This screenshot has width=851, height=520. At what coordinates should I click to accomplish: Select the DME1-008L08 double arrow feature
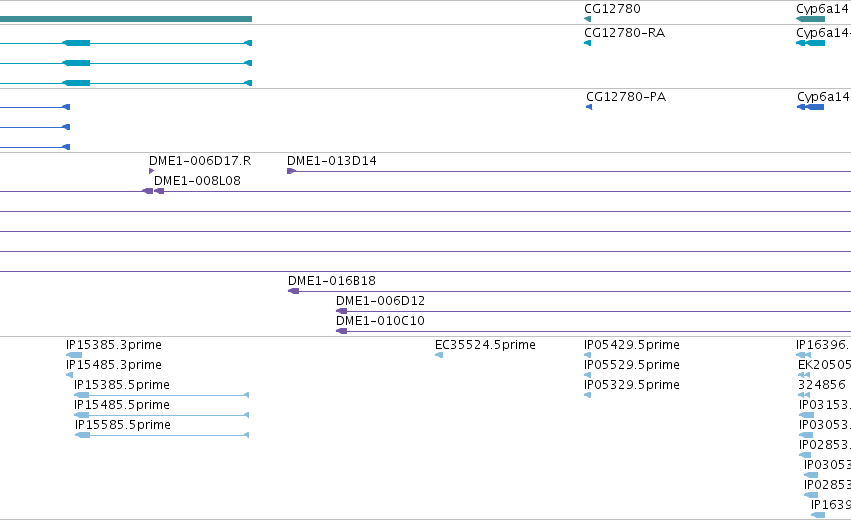tap(153, 191)
